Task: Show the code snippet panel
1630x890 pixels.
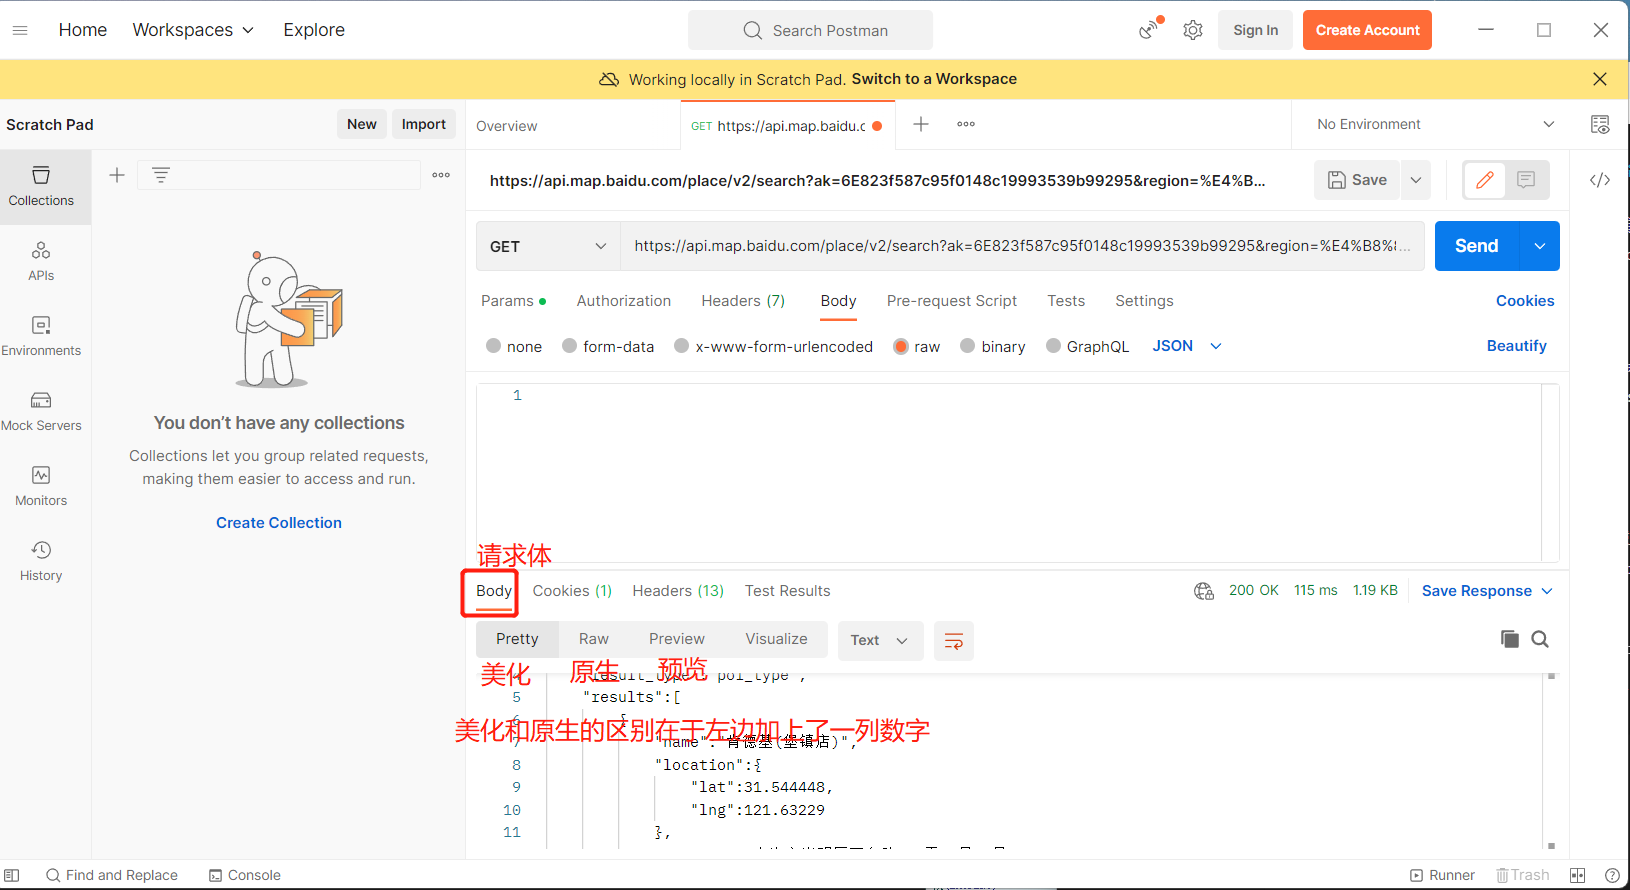Action: pos(1600,180)
